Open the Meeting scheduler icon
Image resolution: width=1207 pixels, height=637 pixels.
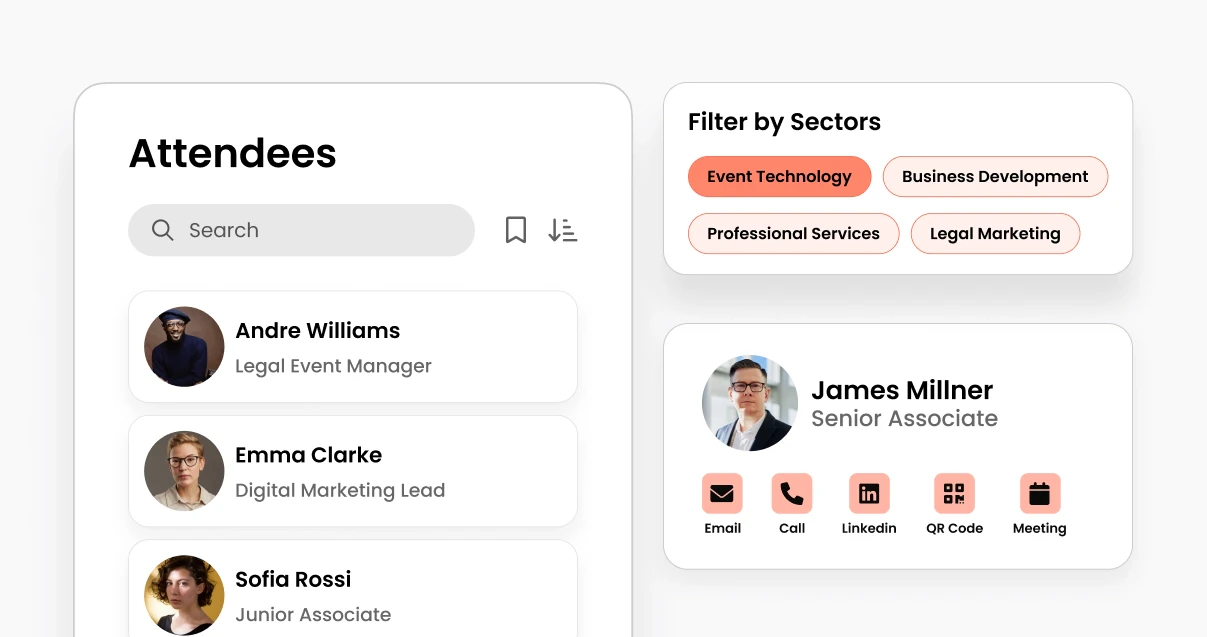(1039, 493)
